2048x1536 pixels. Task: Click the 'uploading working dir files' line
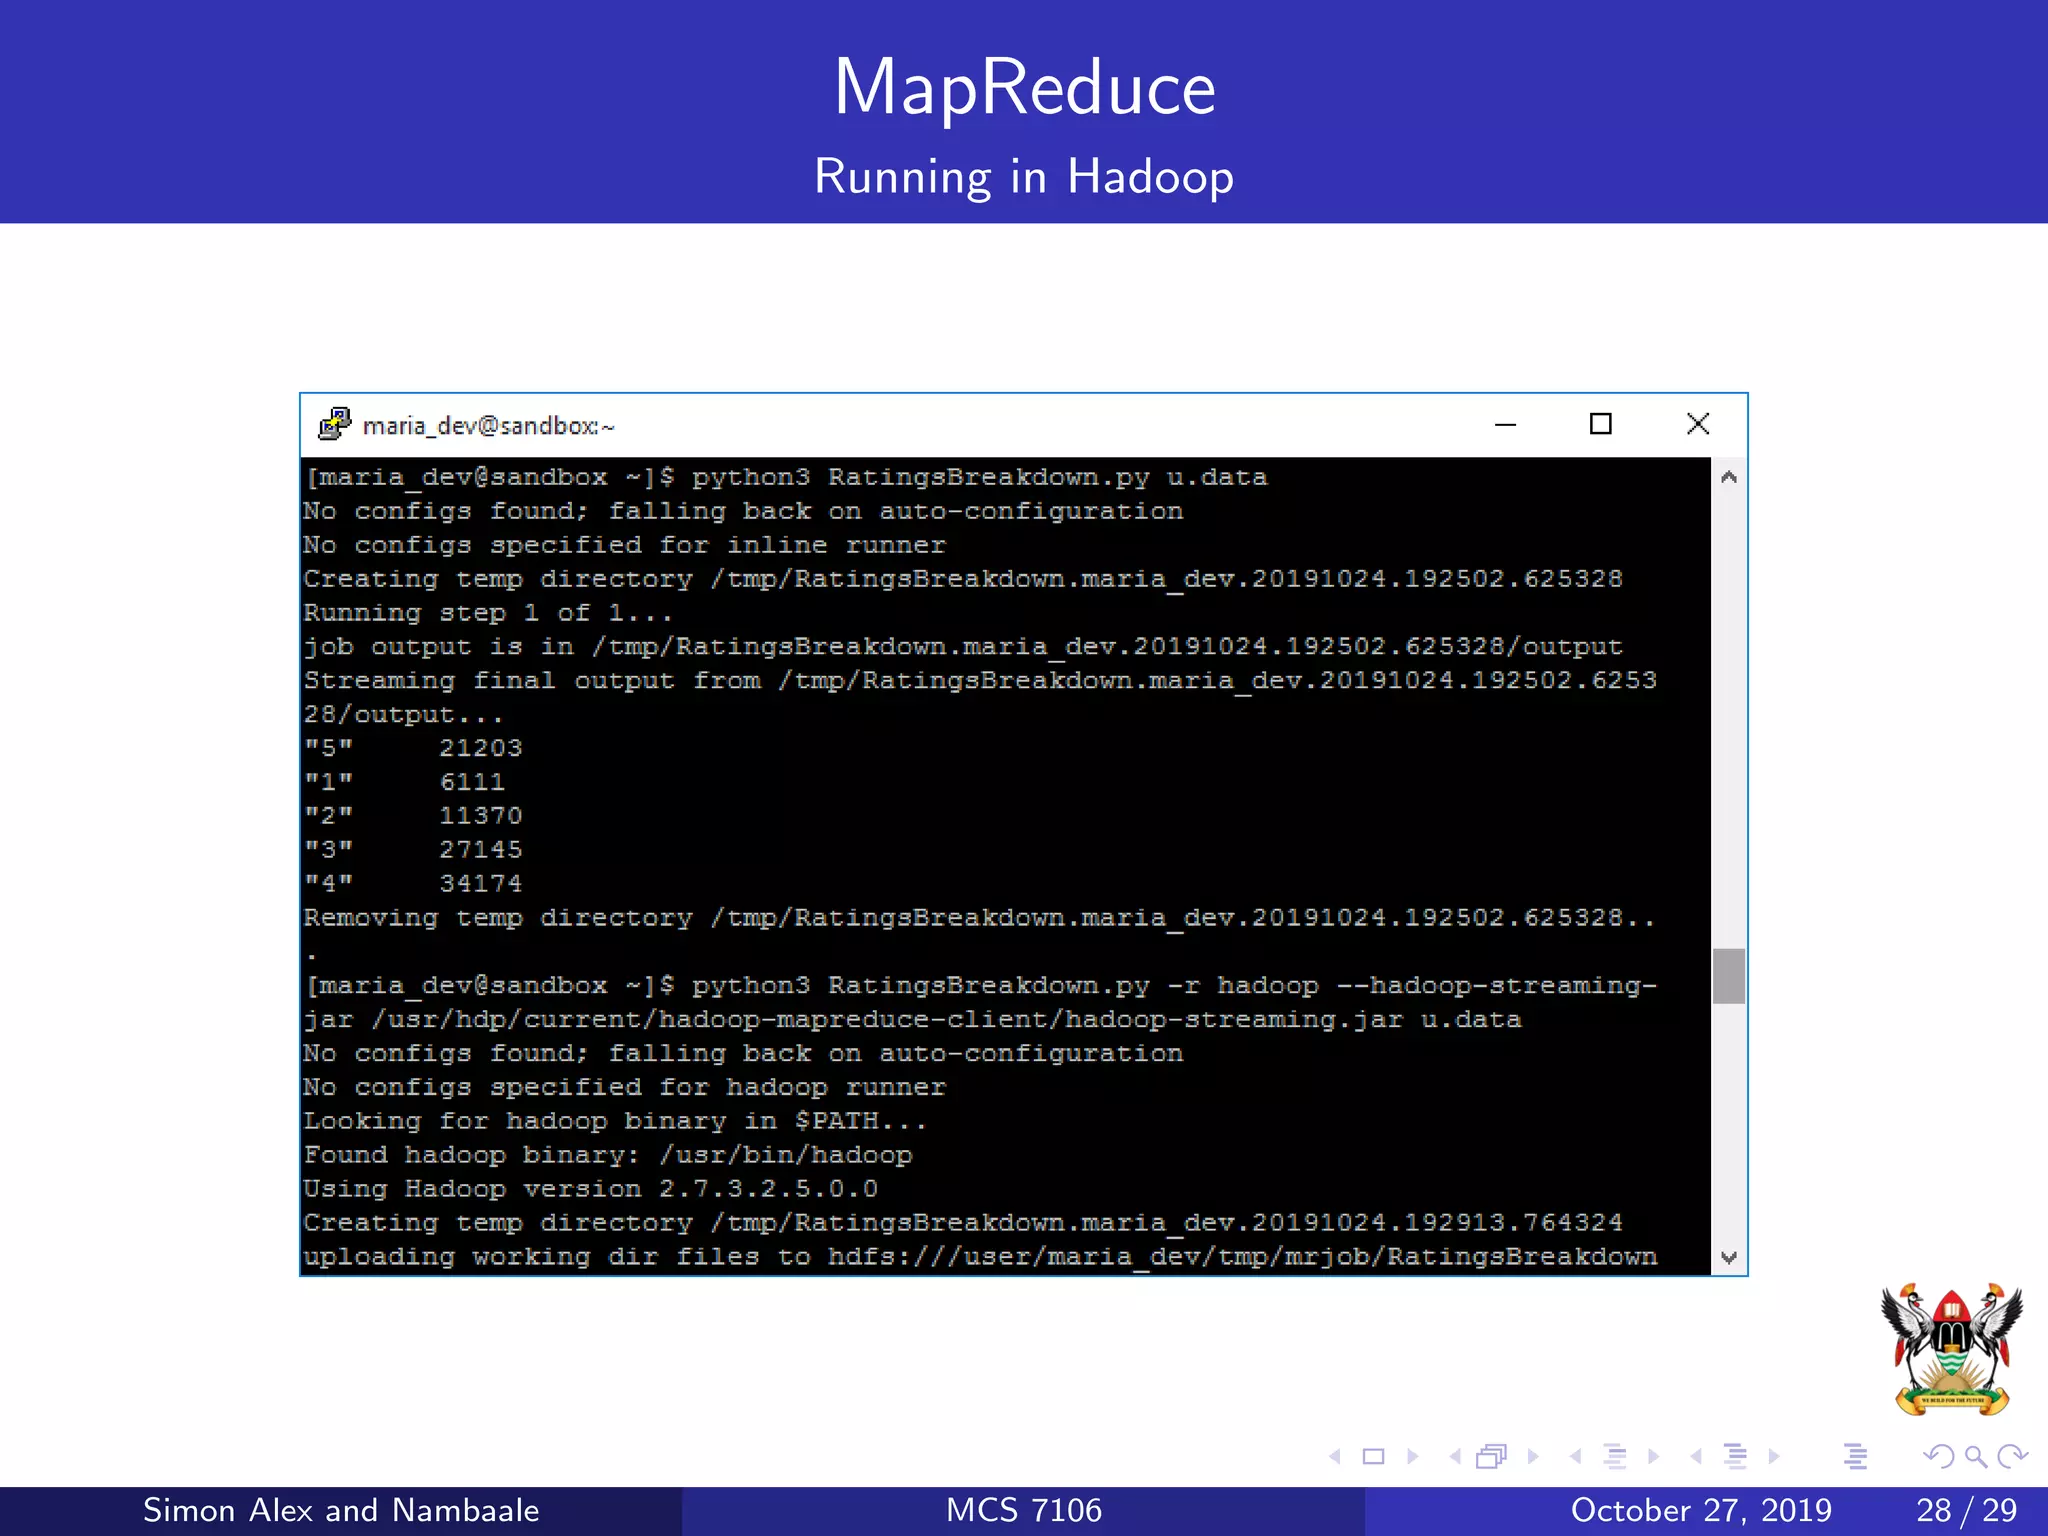point(980,1257)
